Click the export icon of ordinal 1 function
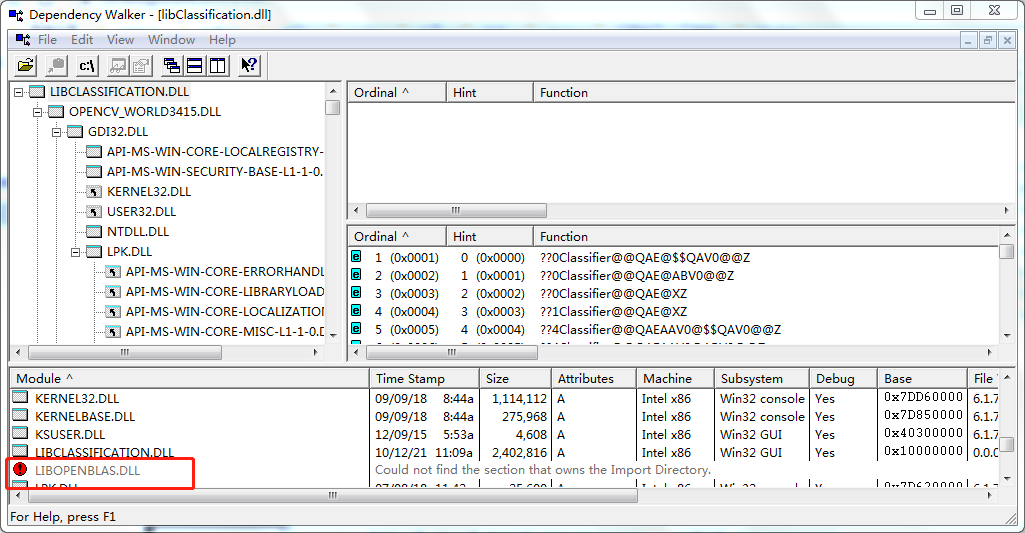 pyautogui.click(x=356, y=256)
